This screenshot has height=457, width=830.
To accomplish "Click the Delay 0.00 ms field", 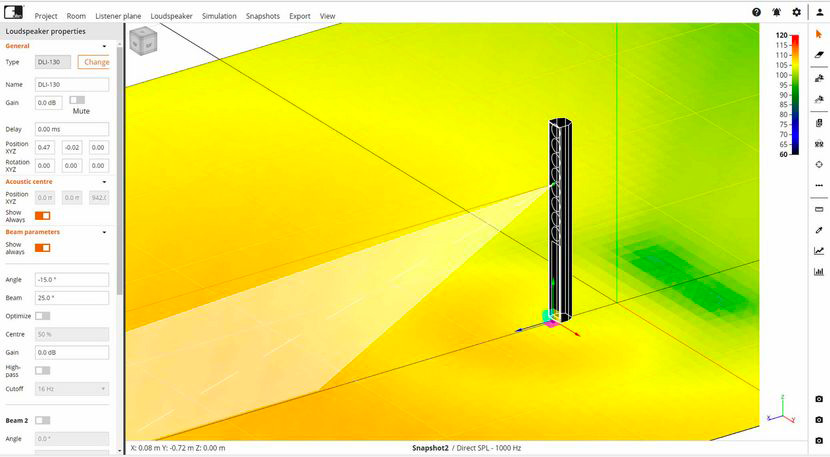I will 72,129.
